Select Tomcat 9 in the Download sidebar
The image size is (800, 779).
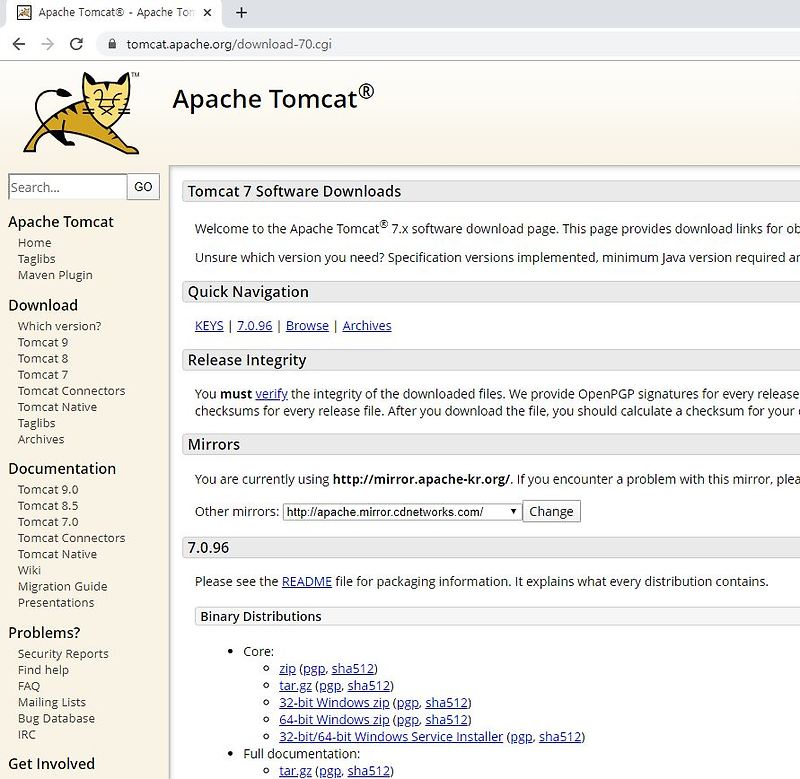coord(42,342)
